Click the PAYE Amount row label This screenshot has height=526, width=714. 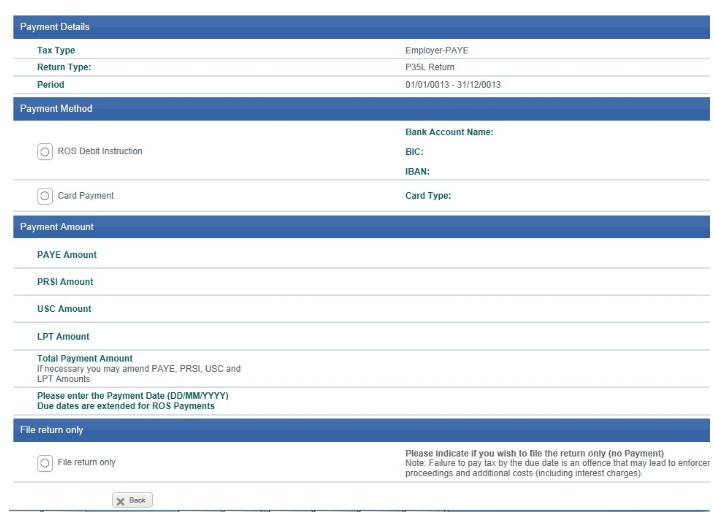pyautogui.click(x=67, y=255)
